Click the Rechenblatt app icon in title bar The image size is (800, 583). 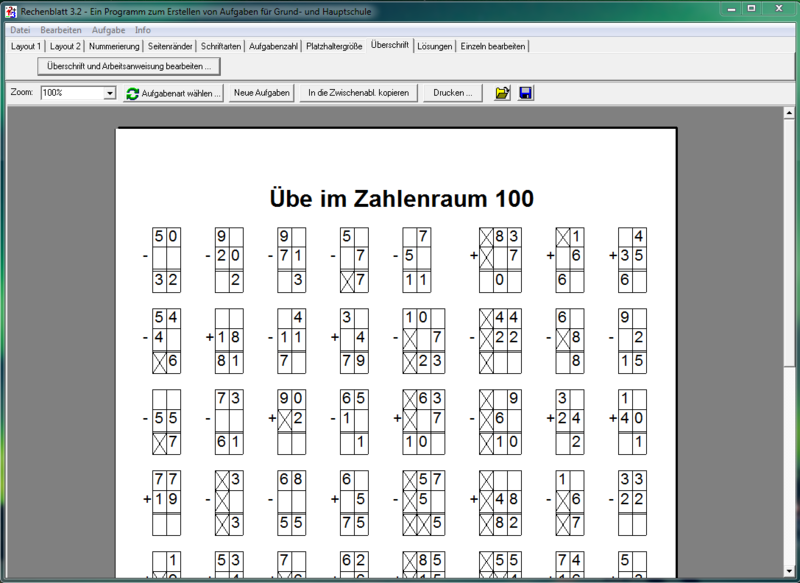(x=10, y=9)
